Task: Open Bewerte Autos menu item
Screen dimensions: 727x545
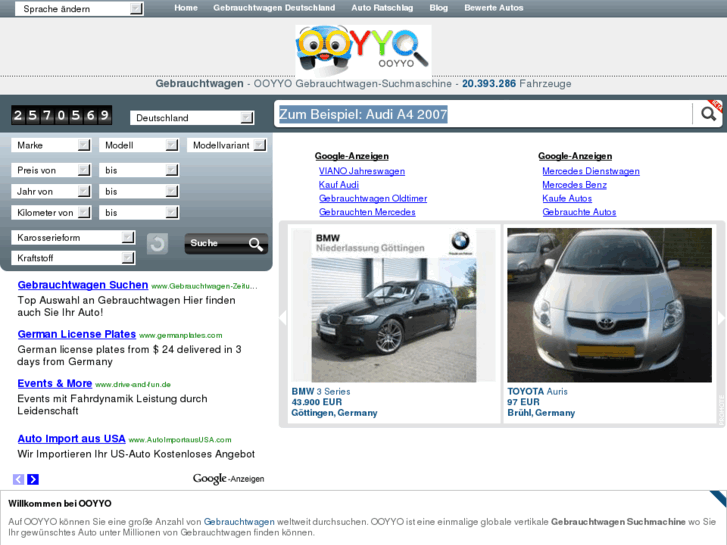Action: pos(494,8)
